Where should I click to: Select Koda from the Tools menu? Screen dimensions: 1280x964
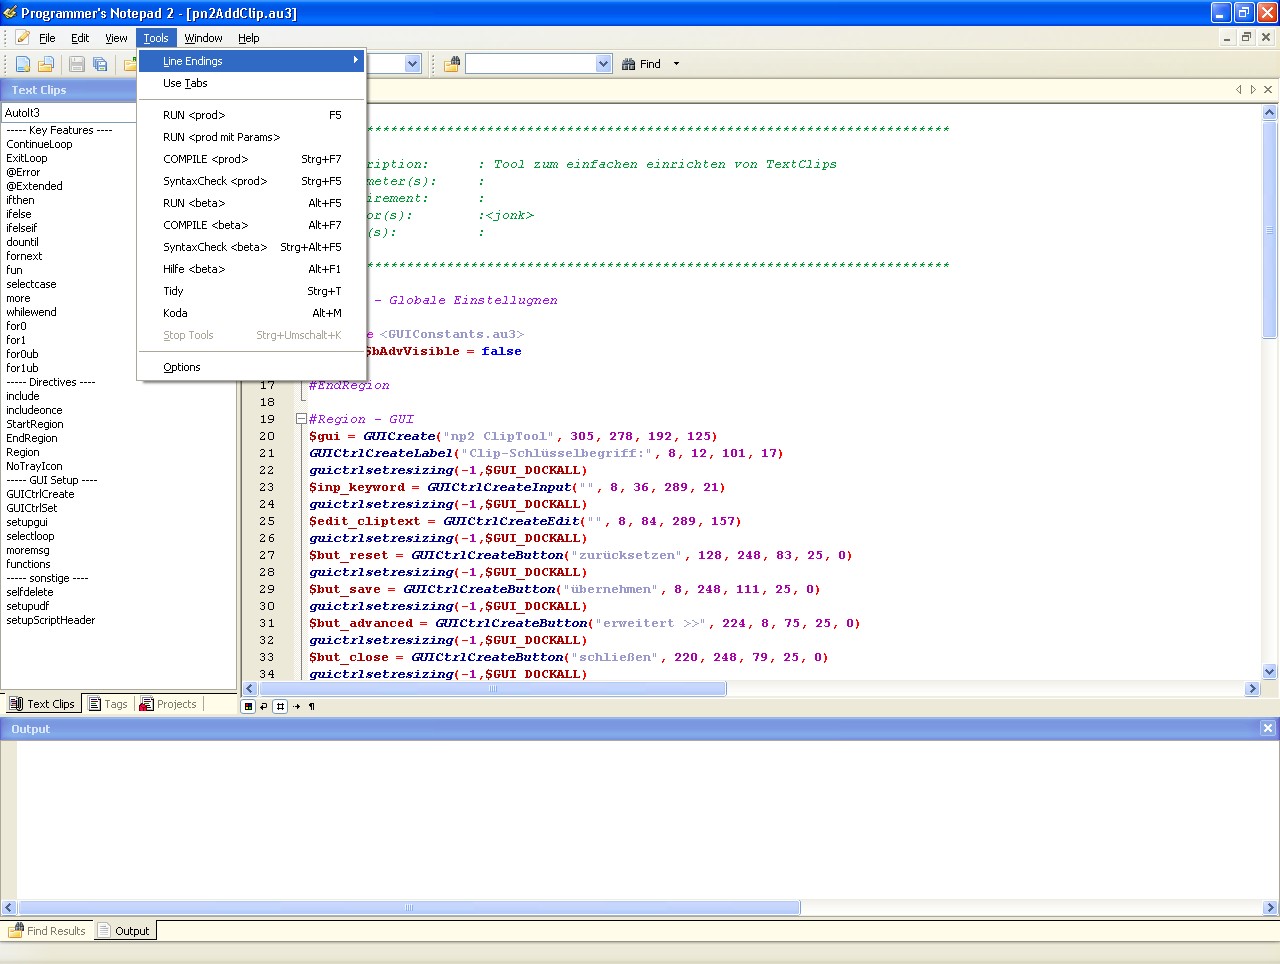tap(175, 313)
